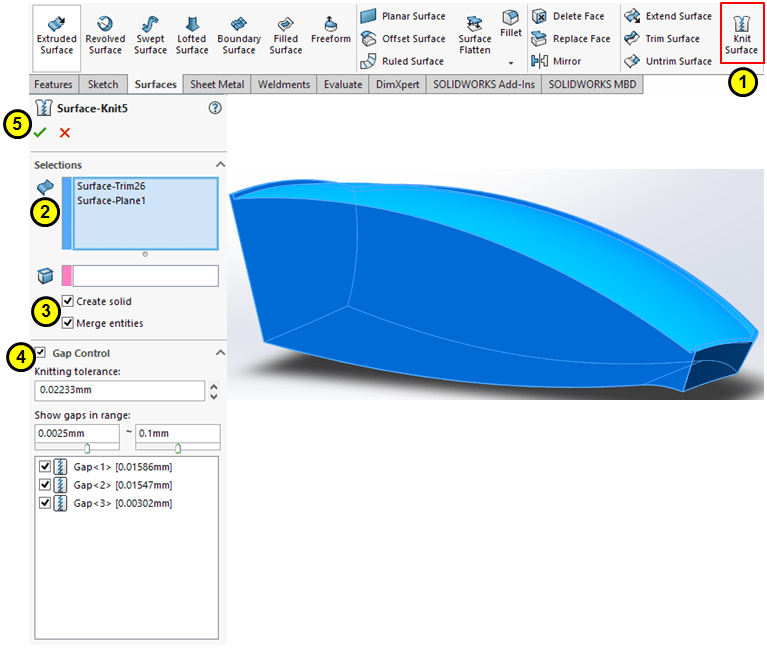The image size is (767, 648).
Task: Disable the Gap Control checkbox
Action: pyautogui.click(x=40, y=353)
